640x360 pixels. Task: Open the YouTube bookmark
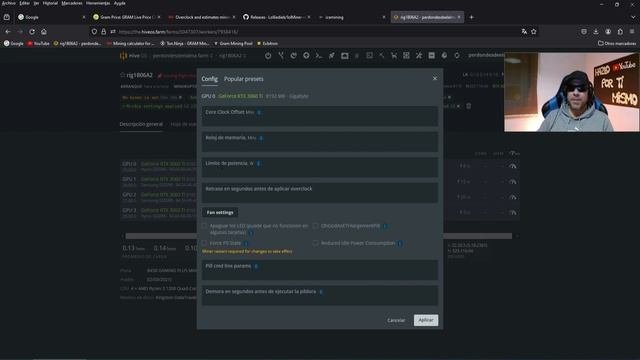[x=38, y=43]
